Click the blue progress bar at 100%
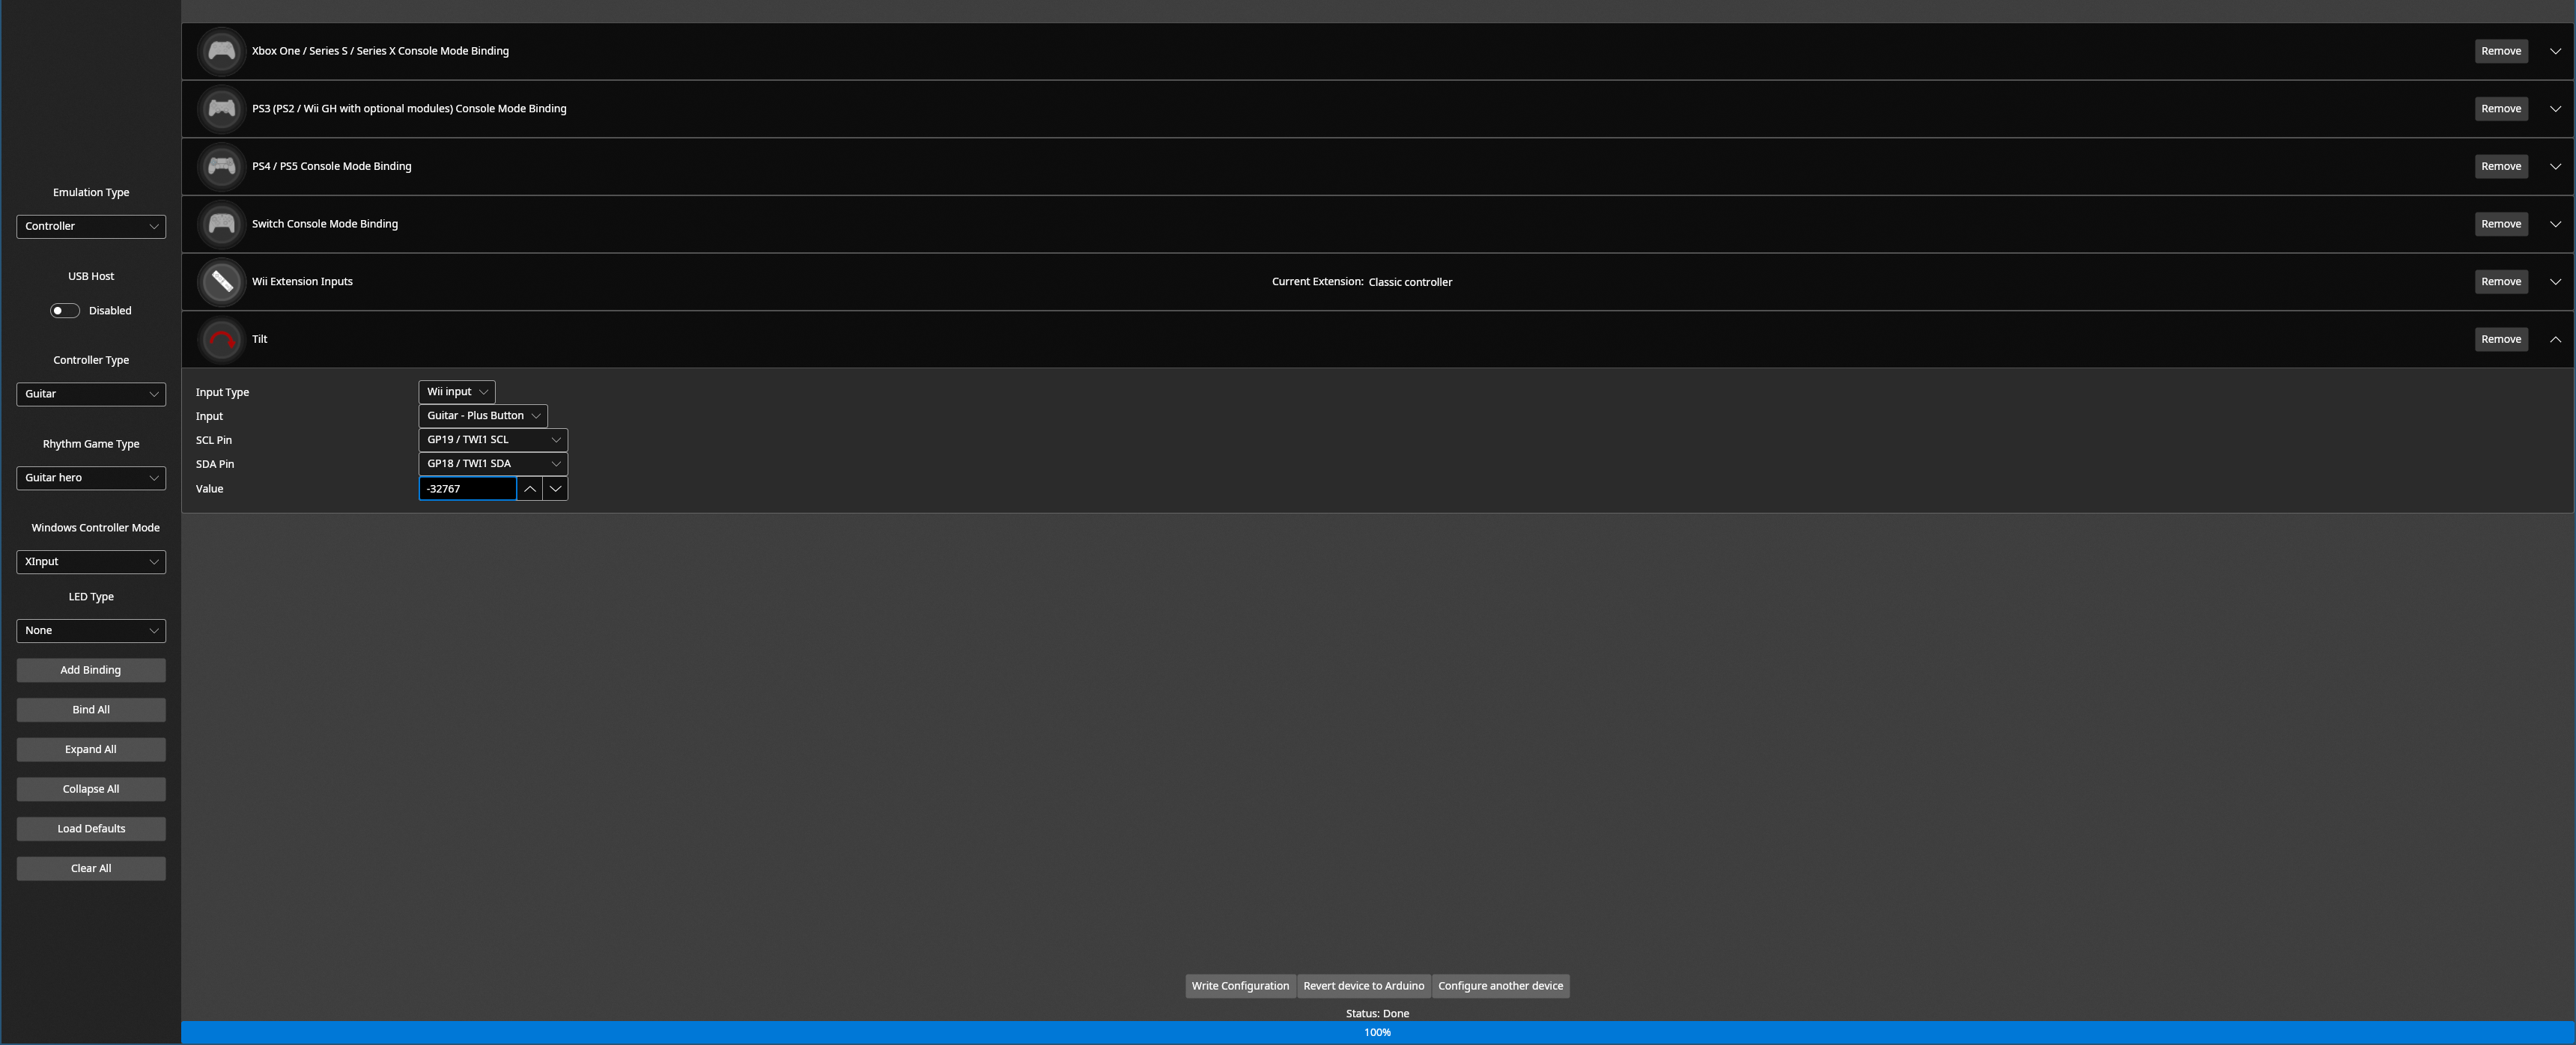Viewport: 2576px width, 1045px height. tap(1377, 1032)
